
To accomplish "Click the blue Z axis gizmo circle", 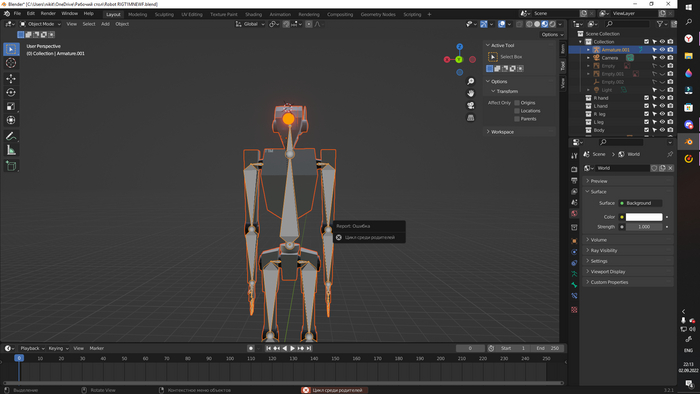I will [x=459, y=46].
